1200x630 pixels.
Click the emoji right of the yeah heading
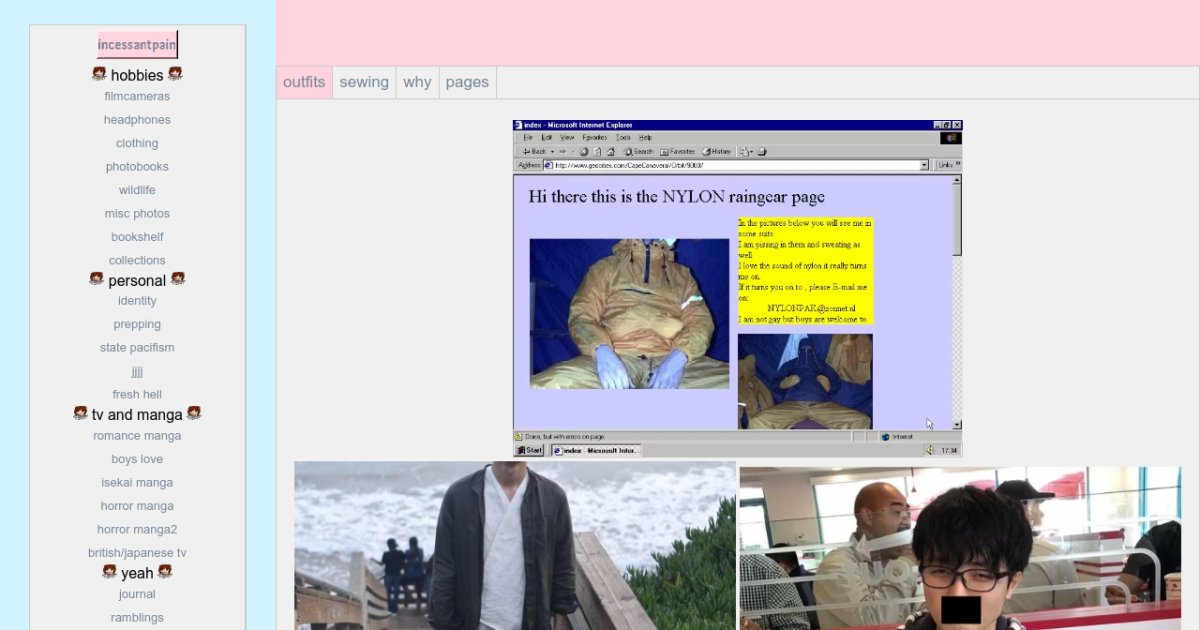click(x=165, y=572)
